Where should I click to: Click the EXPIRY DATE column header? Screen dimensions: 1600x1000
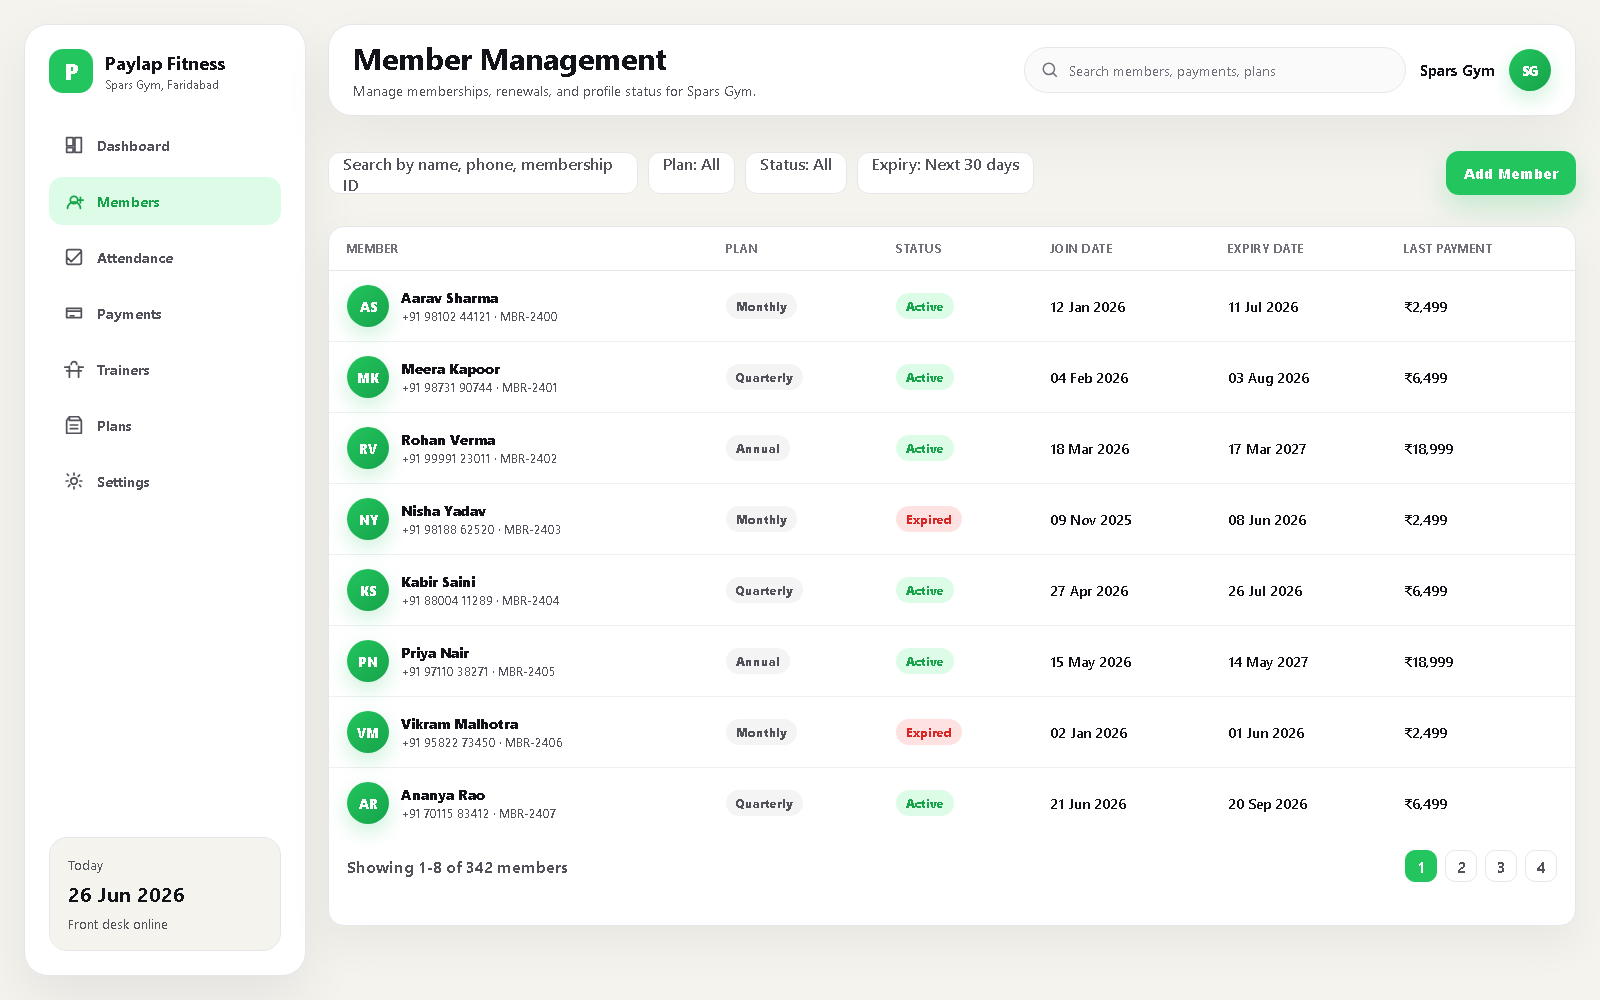tap(1265, 248)
